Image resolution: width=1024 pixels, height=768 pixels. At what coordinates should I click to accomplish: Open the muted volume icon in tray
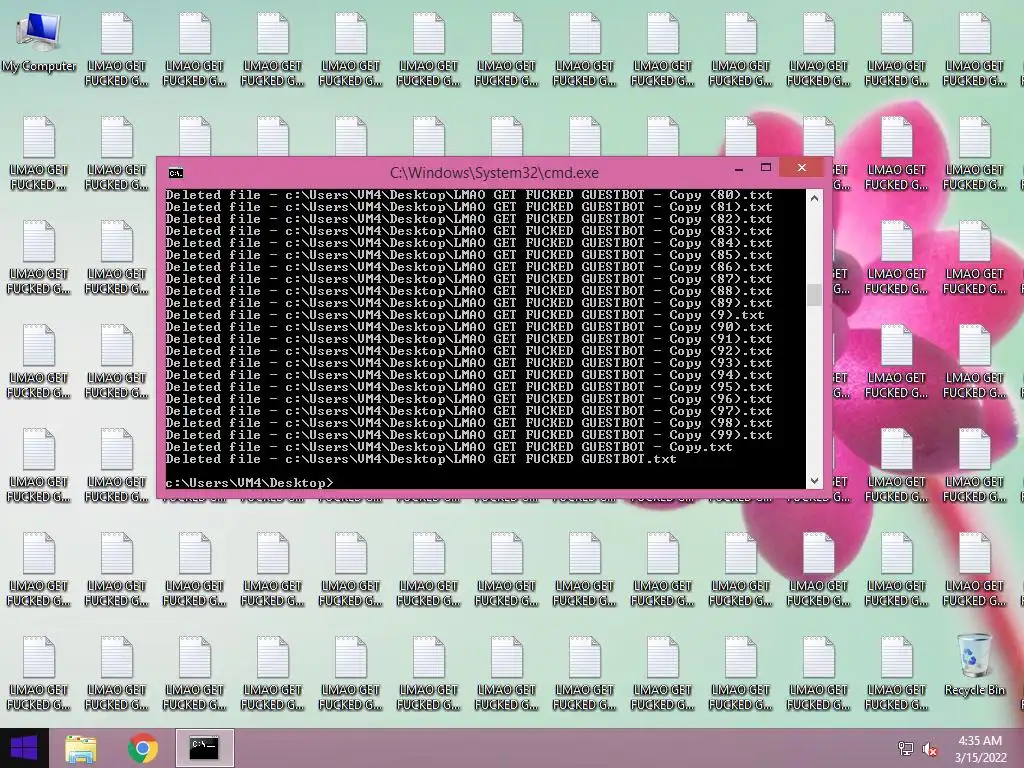pos(930,749)
